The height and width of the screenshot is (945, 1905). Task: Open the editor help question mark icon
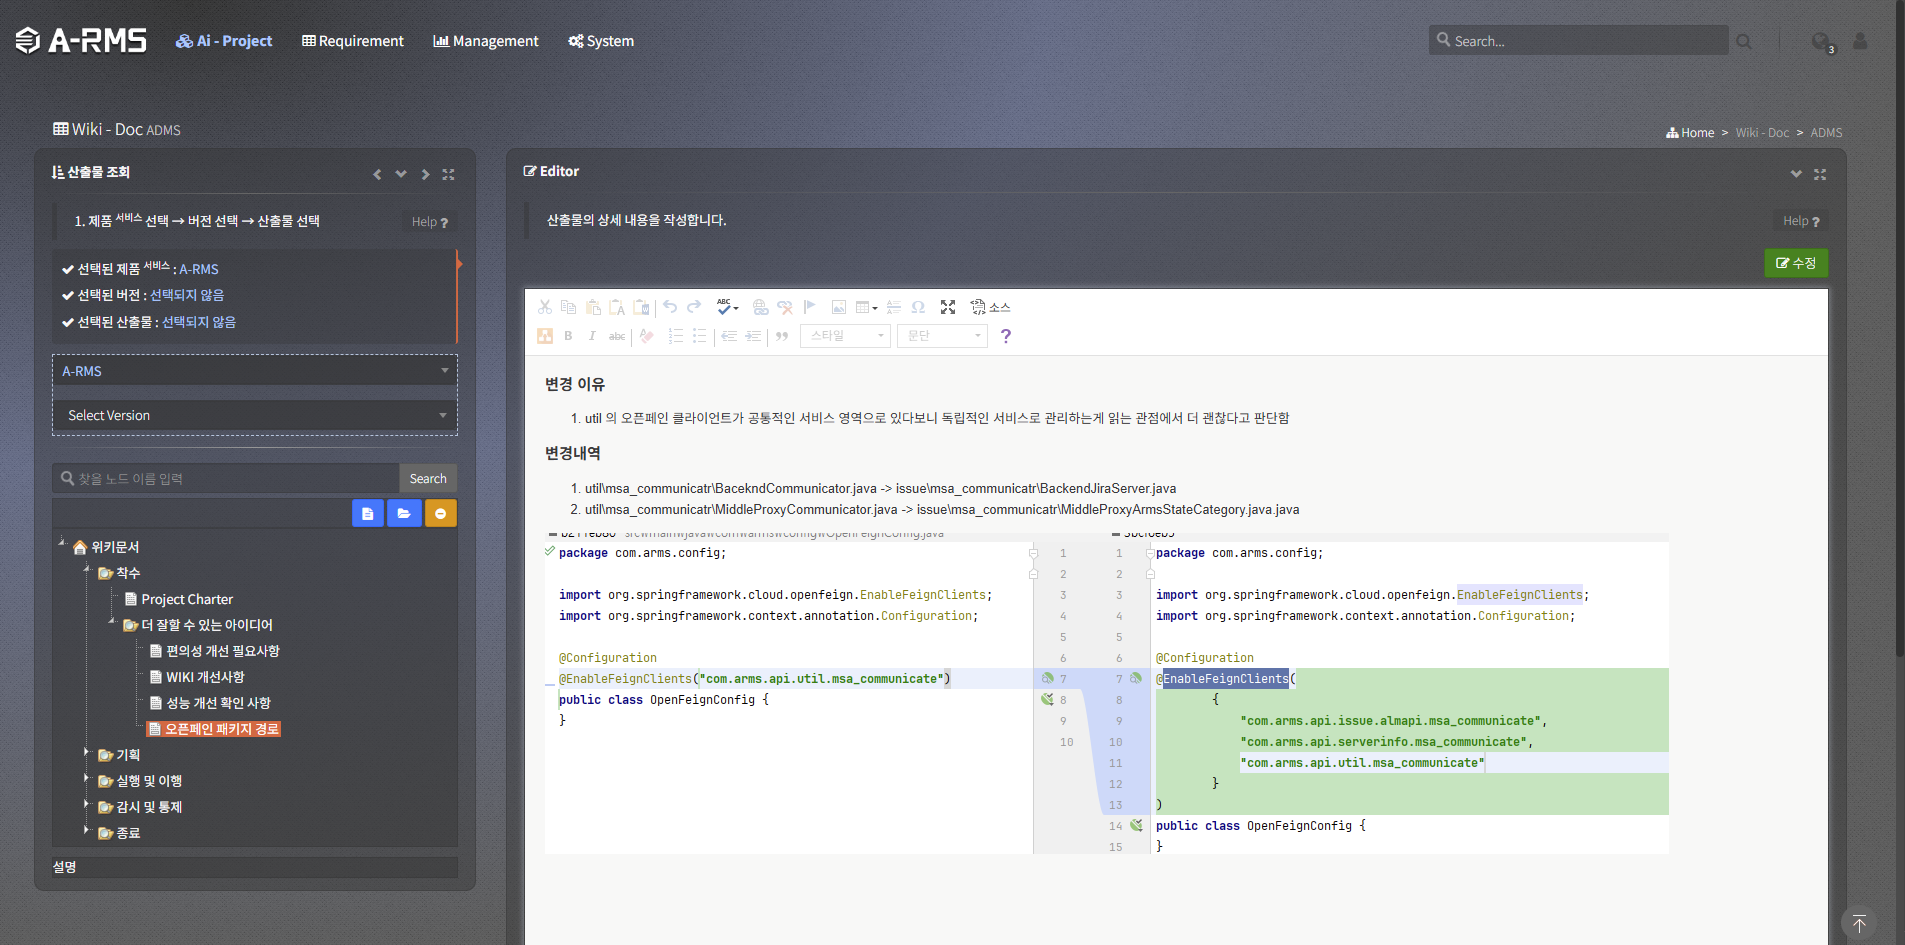[x=1006, y=336]
